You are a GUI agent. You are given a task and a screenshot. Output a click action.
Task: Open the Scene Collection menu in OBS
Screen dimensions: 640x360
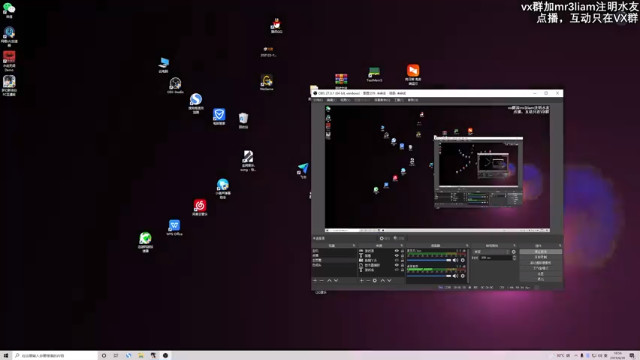pos(382,100)
